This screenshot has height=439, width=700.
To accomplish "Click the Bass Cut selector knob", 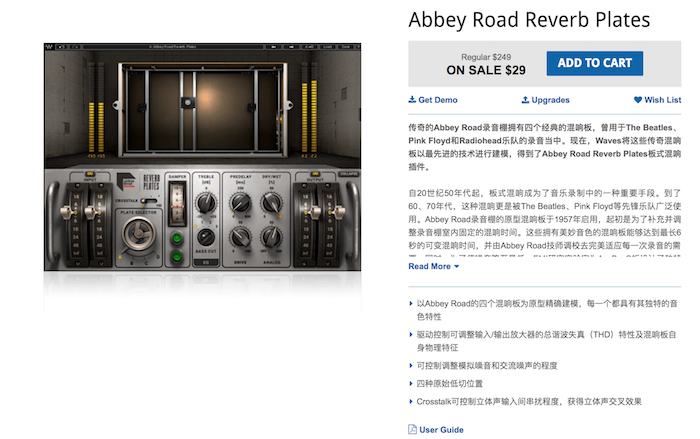I will [x=206, y=237].
